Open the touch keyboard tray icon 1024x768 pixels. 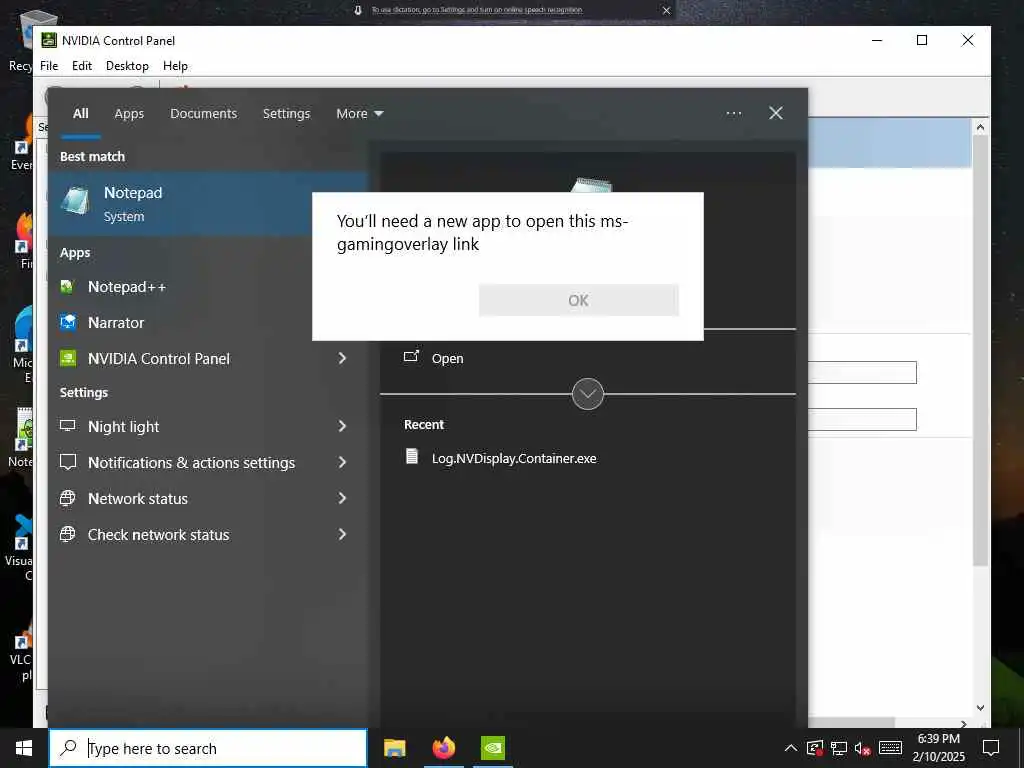pos(891,748)
